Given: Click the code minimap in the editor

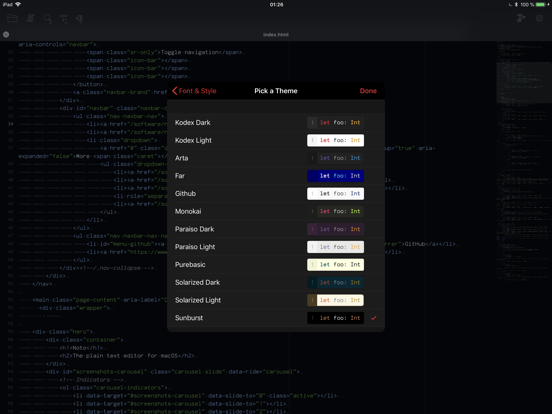Looking at the screenshot, I should coord(524,162).
